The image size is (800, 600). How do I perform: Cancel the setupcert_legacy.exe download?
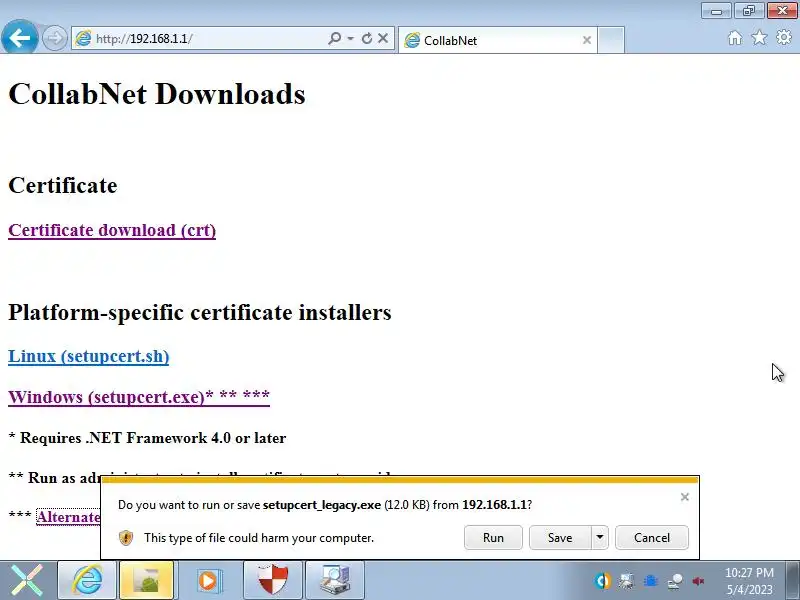pyautogui.click(x=652, y=538)
